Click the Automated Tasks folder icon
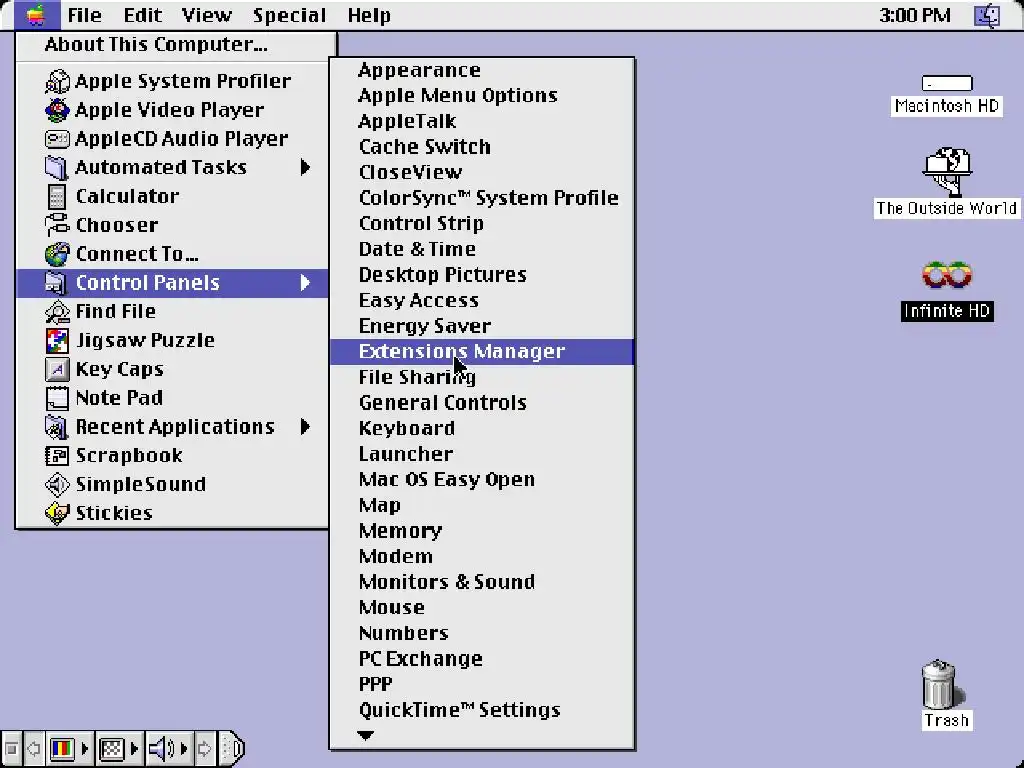This screenshot has height=768, width=1024. [x=57, y=167]
